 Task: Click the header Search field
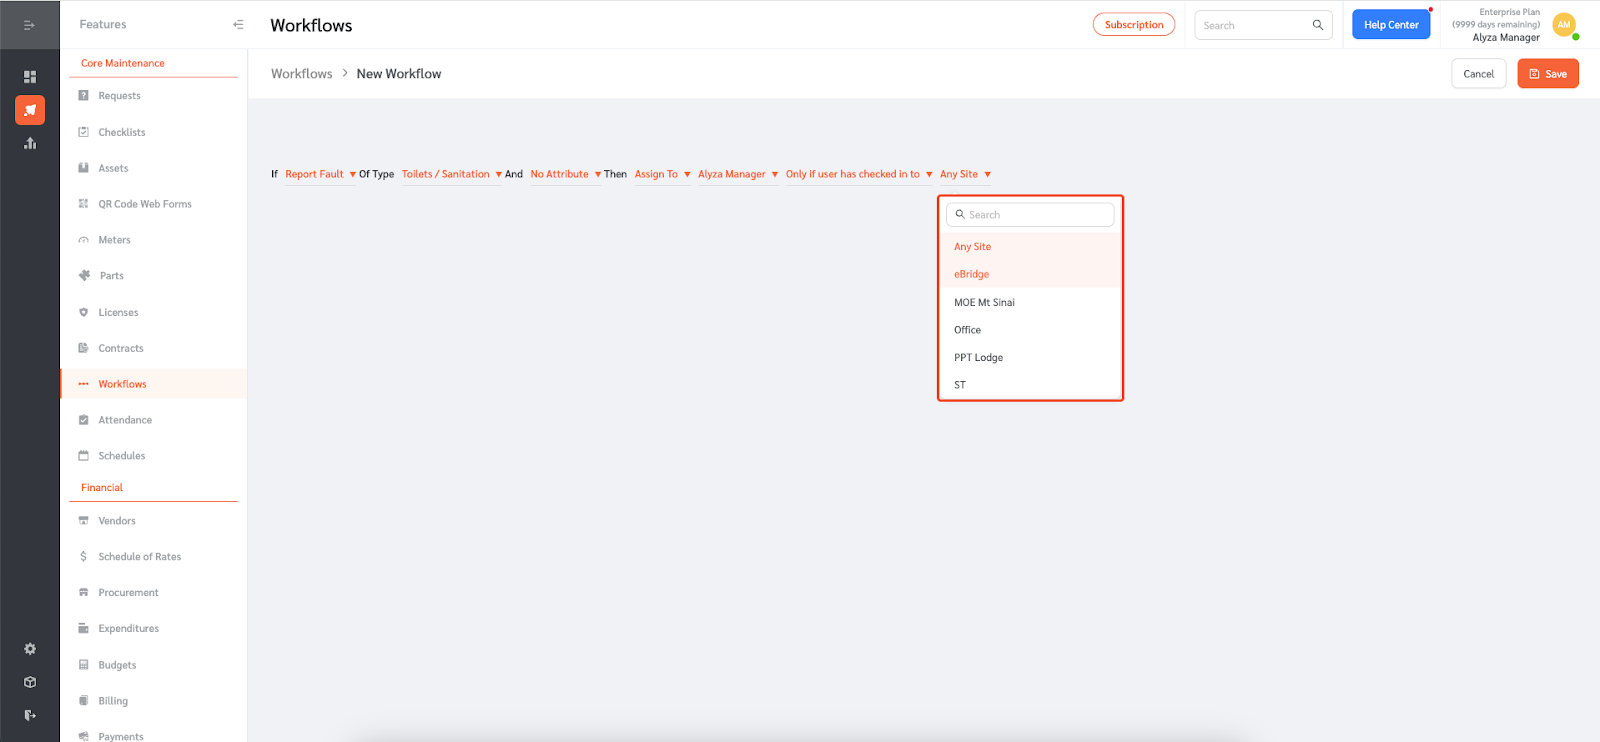pos(1264,25)
